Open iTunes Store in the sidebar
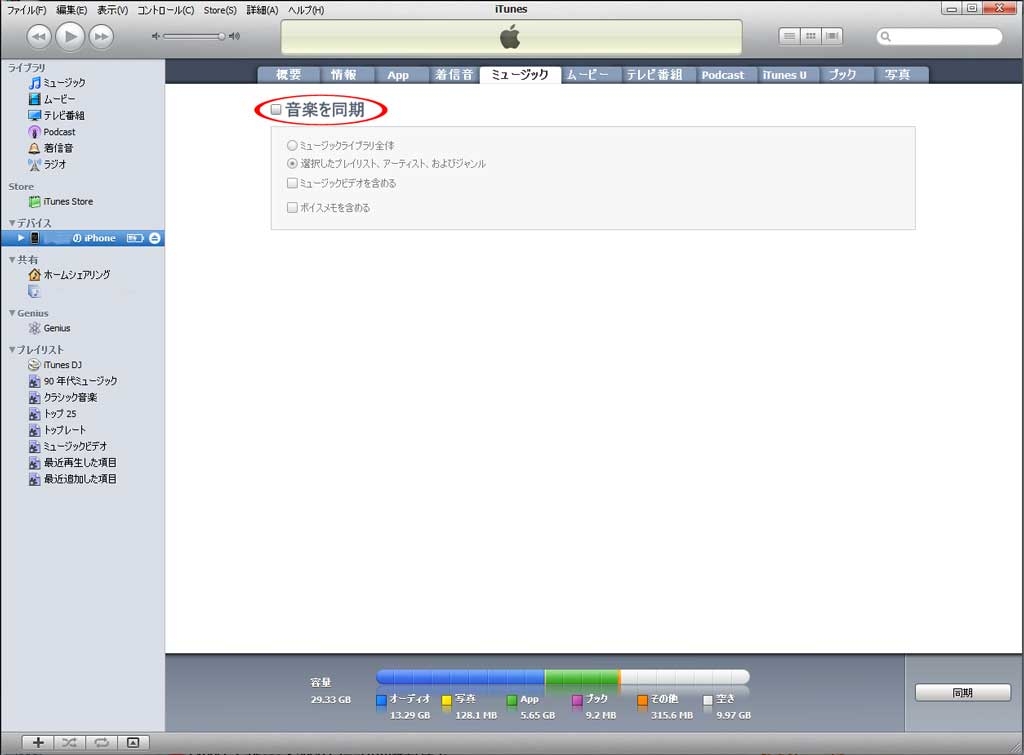Image resolution: width=1024 pixels, height=755 pixels. pyautogui.click(x=61, y=201)
